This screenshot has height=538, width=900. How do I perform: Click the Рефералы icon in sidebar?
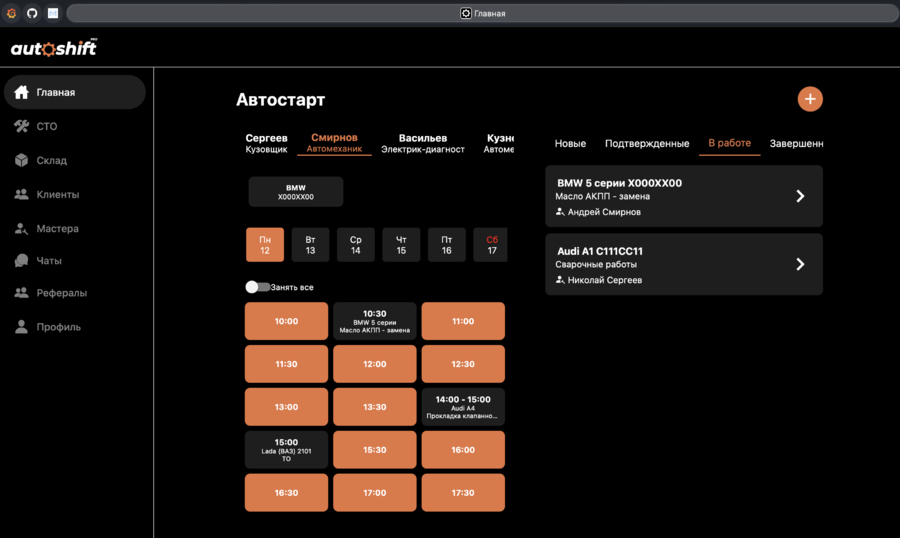[21, 293]
